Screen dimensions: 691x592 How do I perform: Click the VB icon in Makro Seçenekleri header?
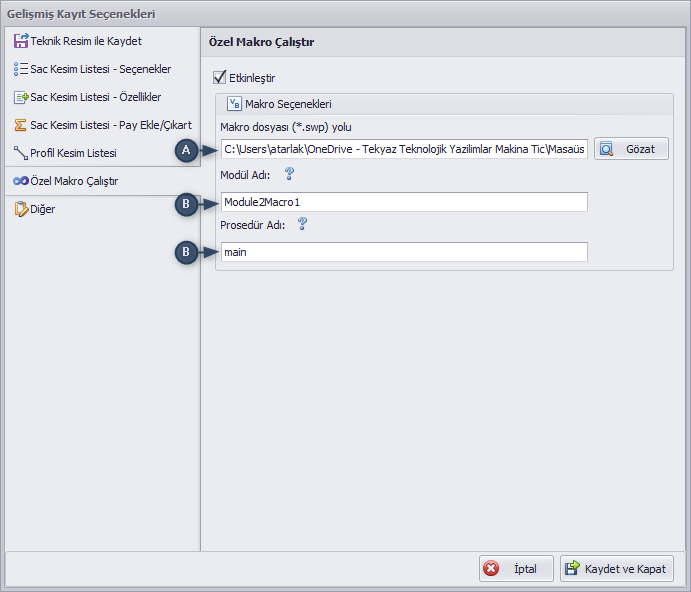click(x=234, y=104)
